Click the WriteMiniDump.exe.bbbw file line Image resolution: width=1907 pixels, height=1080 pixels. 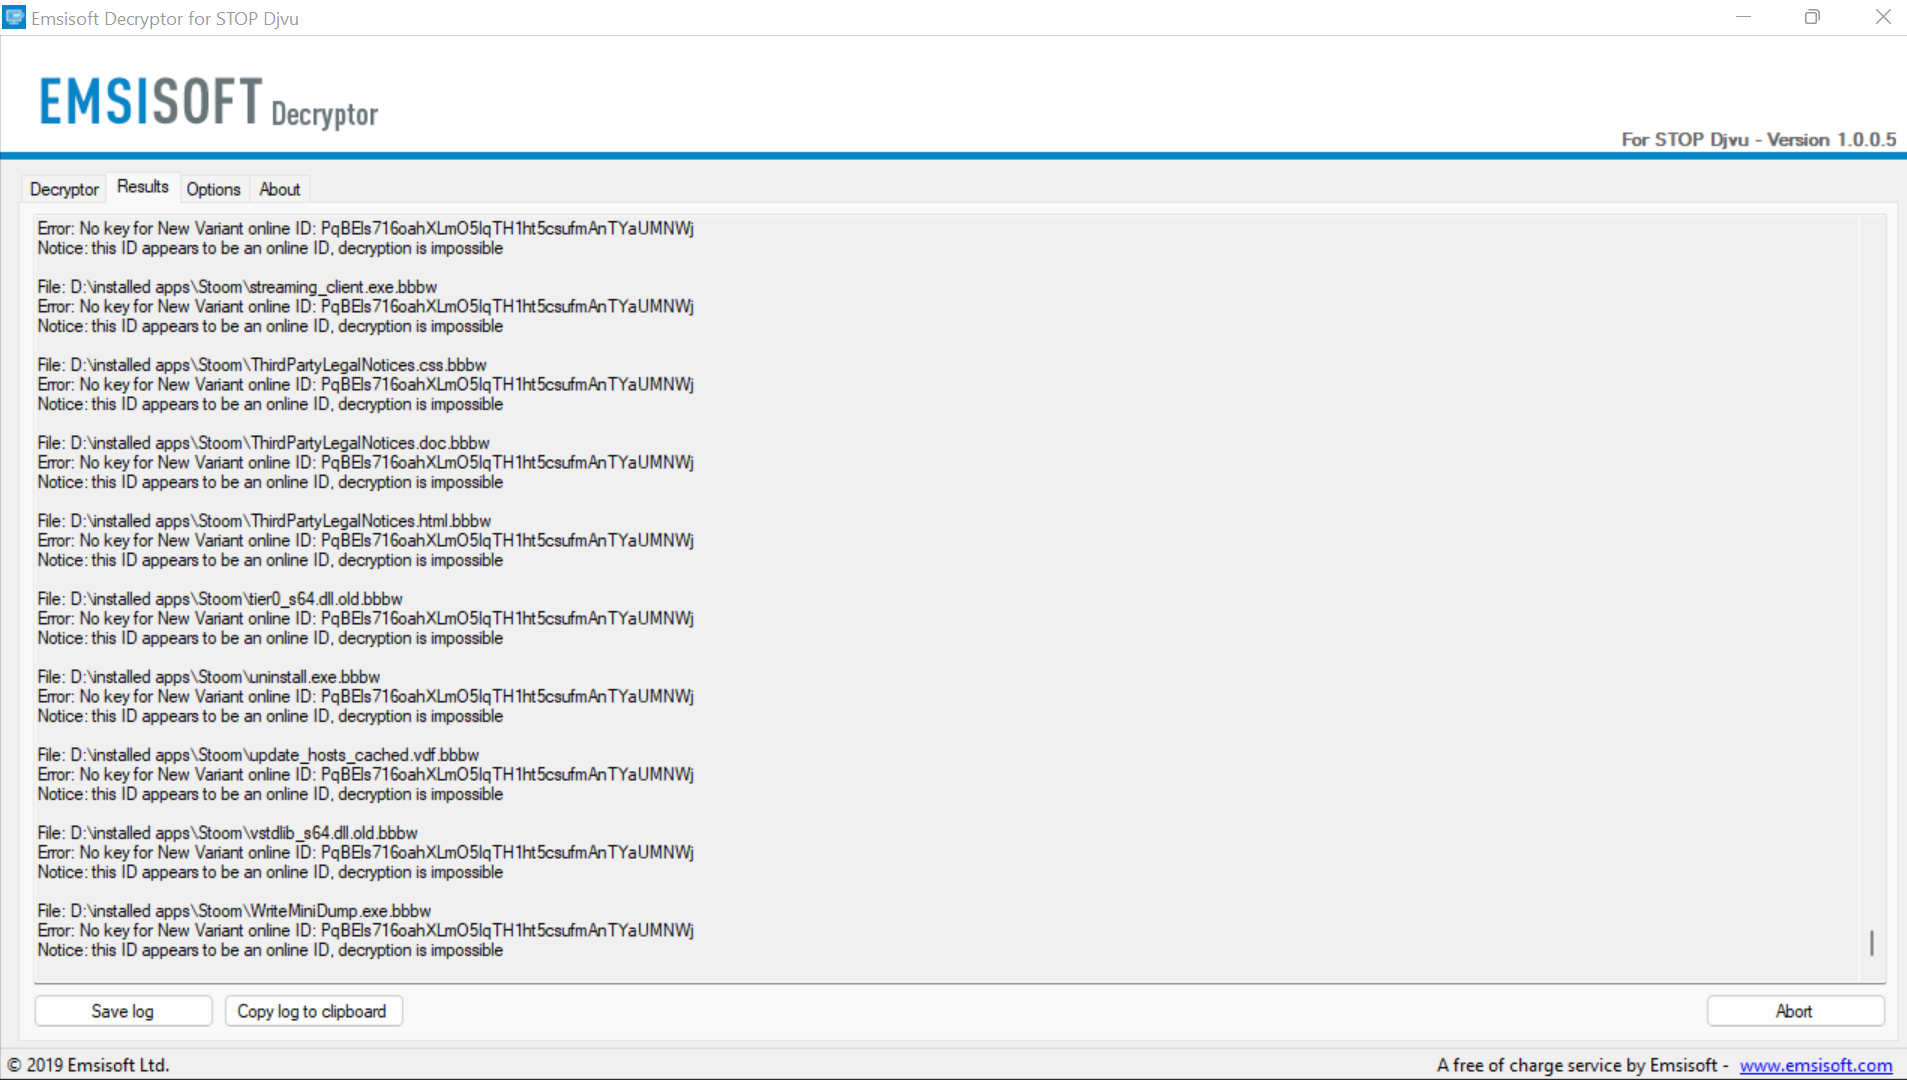(x=234, y=911)
